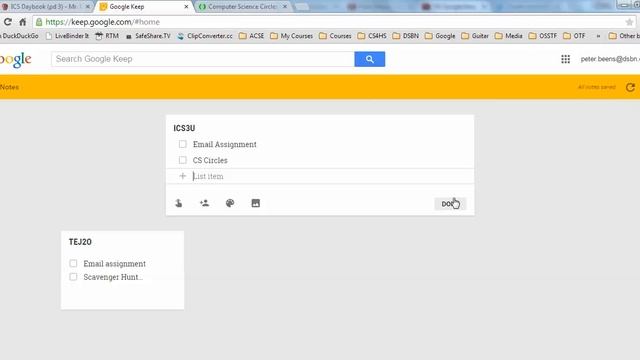Check the CS Circles checkbox
This screenshot has height=360, width=640.
pos(182,160)
